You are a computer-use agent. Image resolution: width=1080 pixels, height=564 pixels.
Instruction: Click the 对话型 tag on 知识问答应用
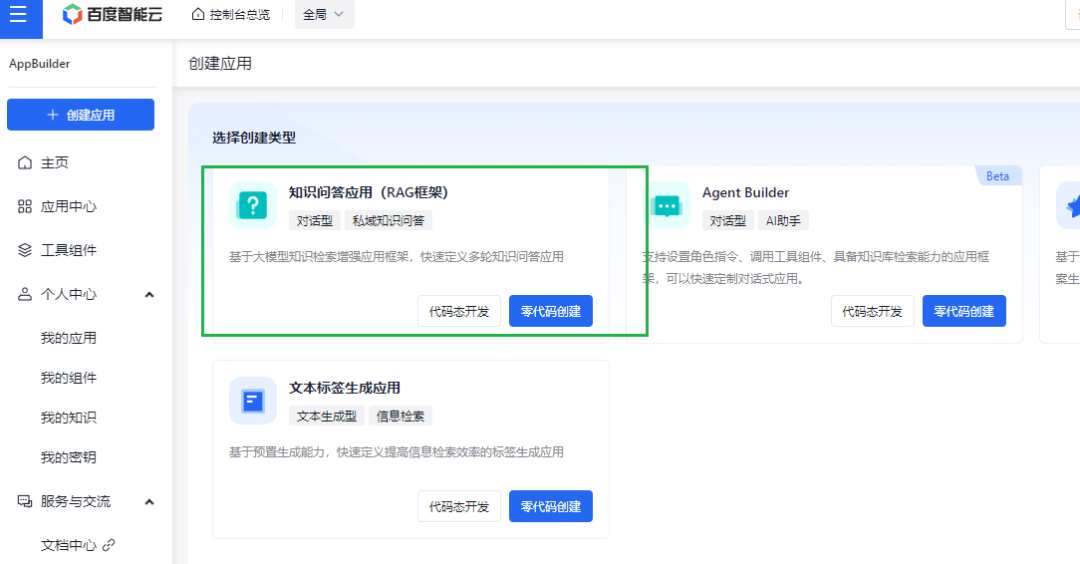(314, 220)
